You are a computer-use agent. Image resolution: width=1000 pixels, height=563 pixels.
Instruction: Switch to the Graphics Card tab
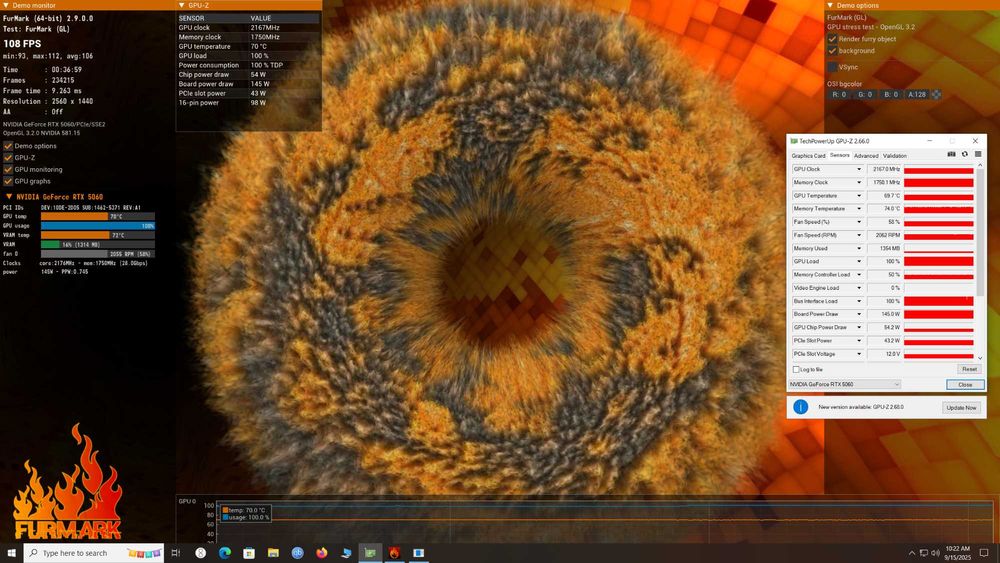[x=808, y=156]
